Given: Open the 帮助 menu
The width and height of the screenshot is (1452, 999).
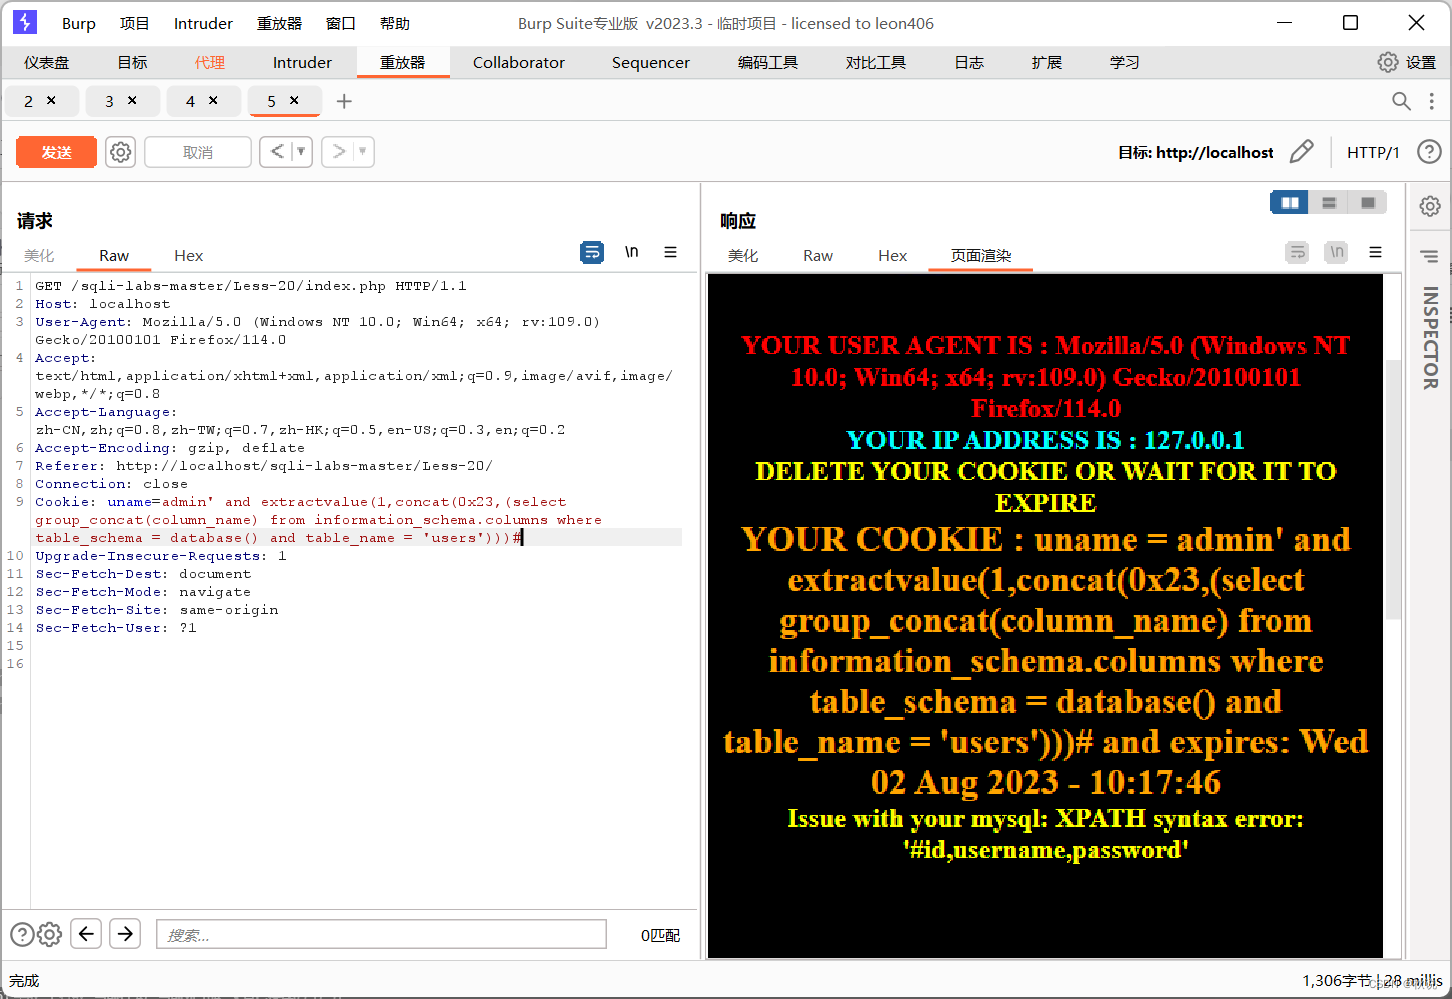Looking at the screenshot, I should [395, 23].
